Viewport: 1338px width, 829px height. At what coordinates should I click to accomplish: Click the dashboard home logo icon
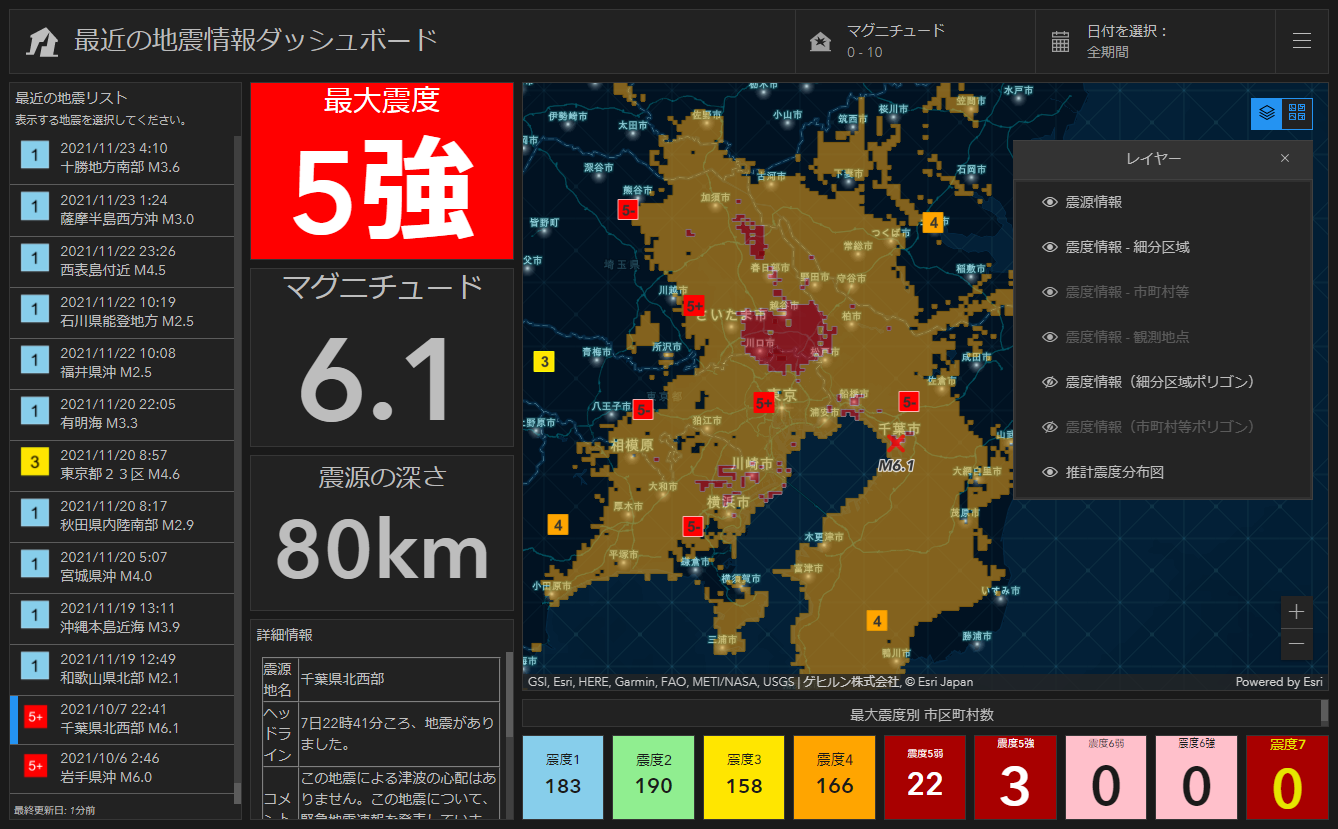tap(42, 41)
